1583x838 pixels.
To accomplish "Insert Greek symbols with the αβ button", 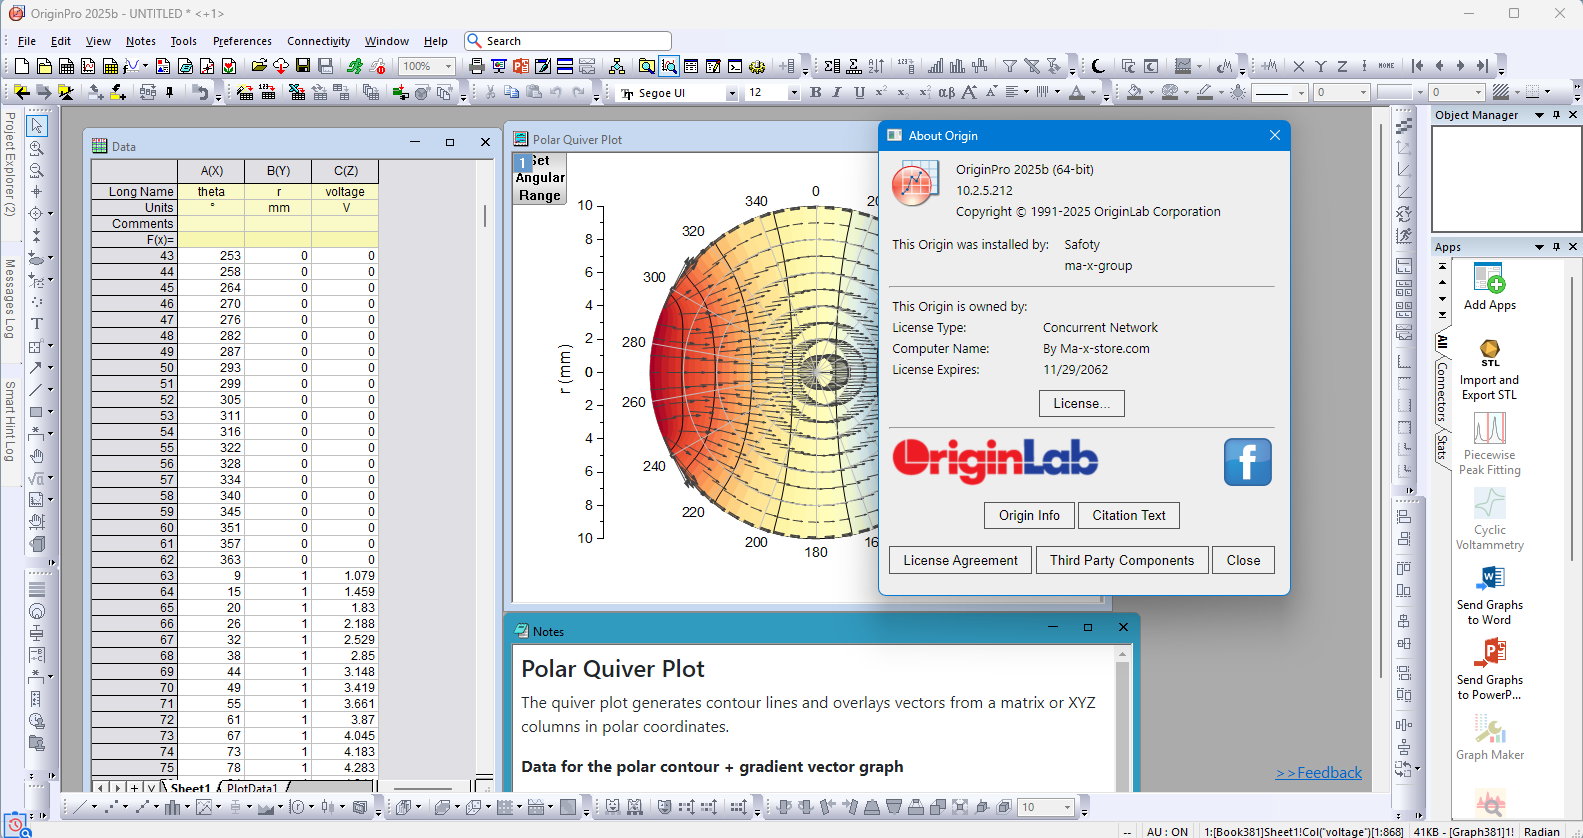I will pyautogui.click(x=946, y=92).
